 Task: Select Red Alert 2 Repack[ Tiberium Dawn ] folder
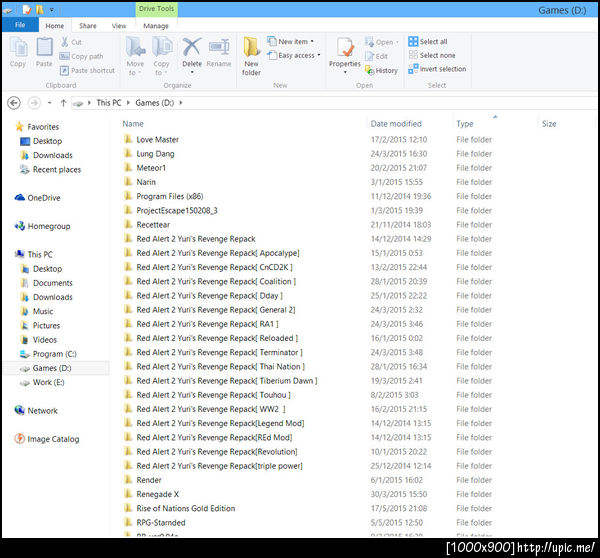tap(227, 381)
